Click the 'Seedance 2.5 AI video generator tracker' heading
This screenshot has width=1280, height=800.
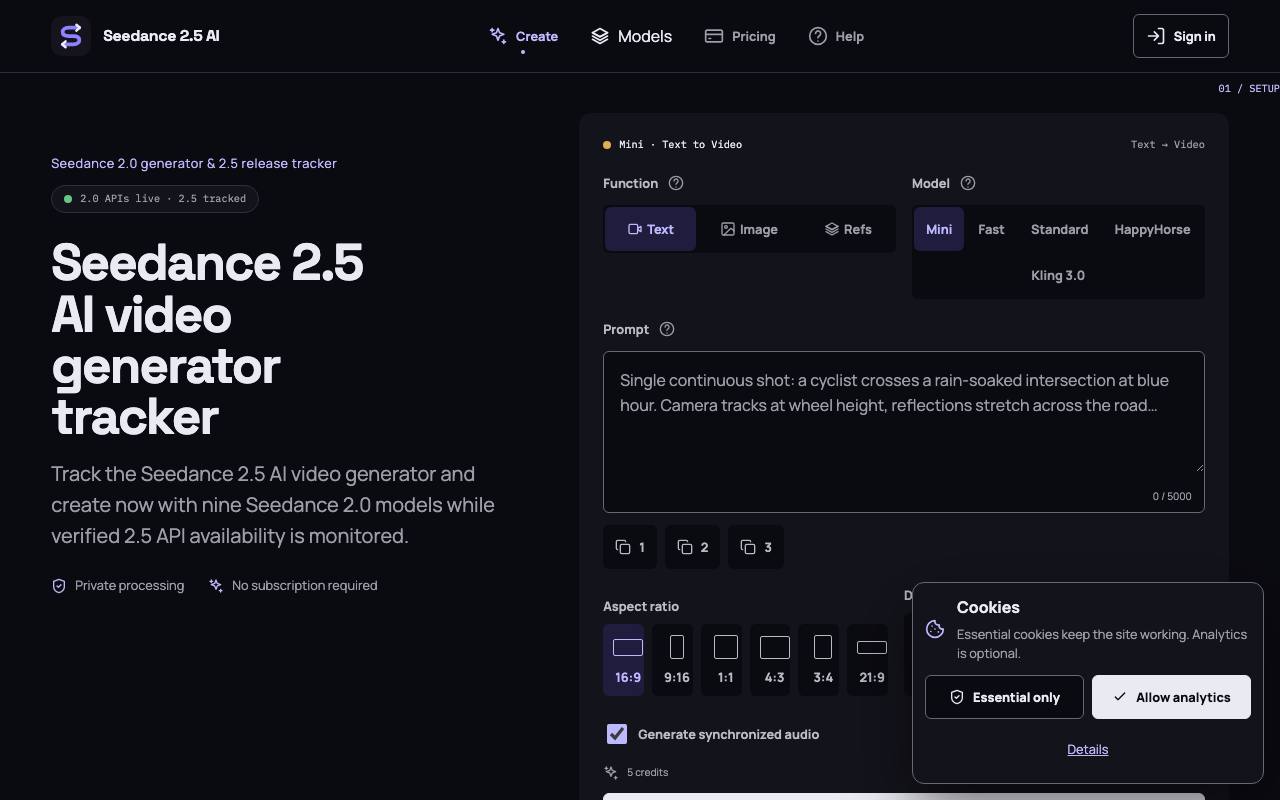207,339
